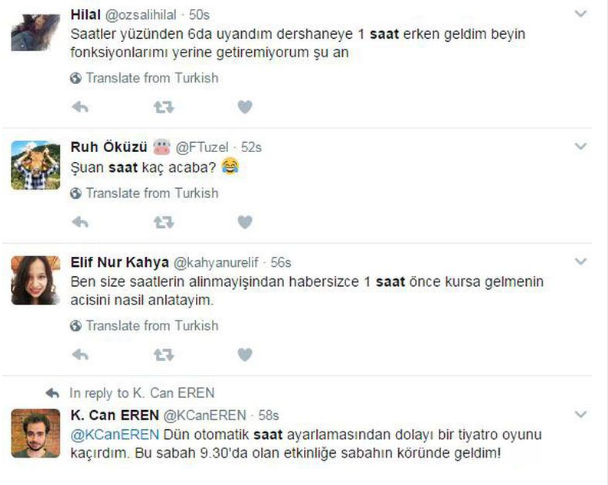Like Ruh Öküzü's tweet

tap(245, 222)
